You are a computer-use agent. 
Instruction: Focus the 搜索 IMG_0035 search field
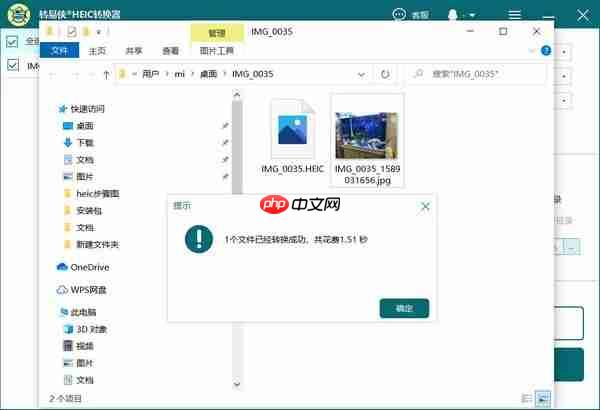tap(477, 74)
